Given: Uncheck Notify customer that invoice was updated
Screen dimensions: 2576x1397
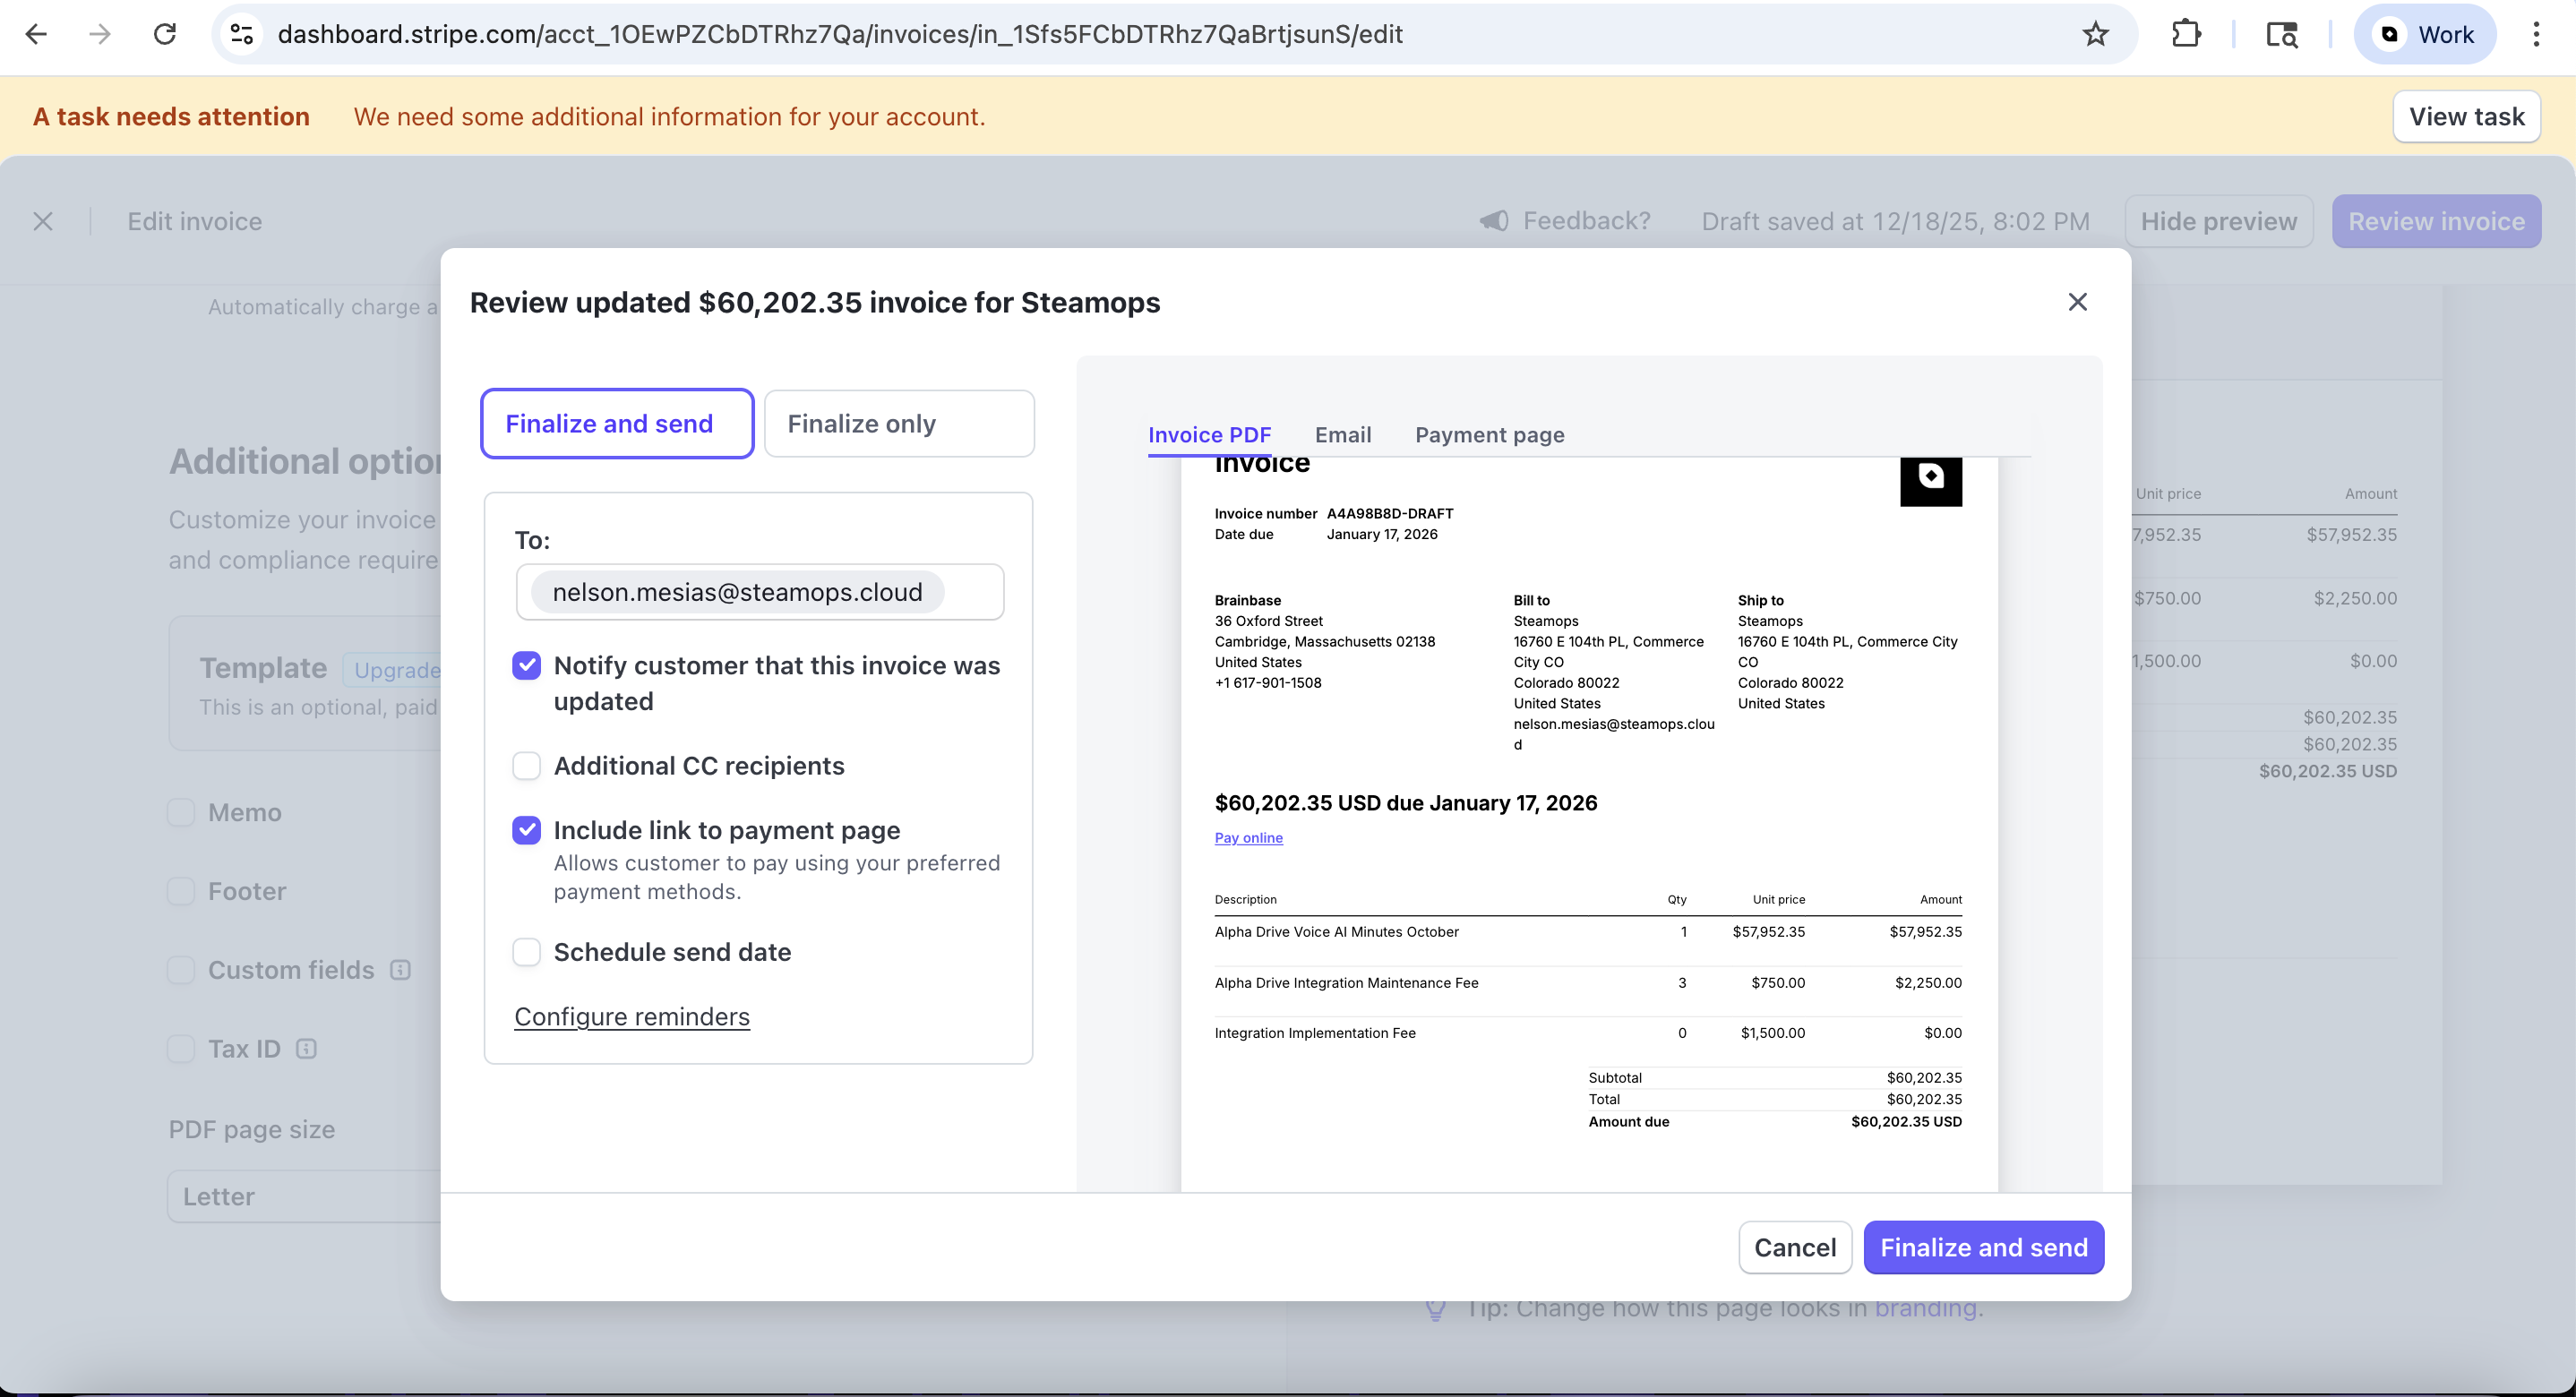Looking at the screenshot, I should pyautogui.click(x=526, y=666).
